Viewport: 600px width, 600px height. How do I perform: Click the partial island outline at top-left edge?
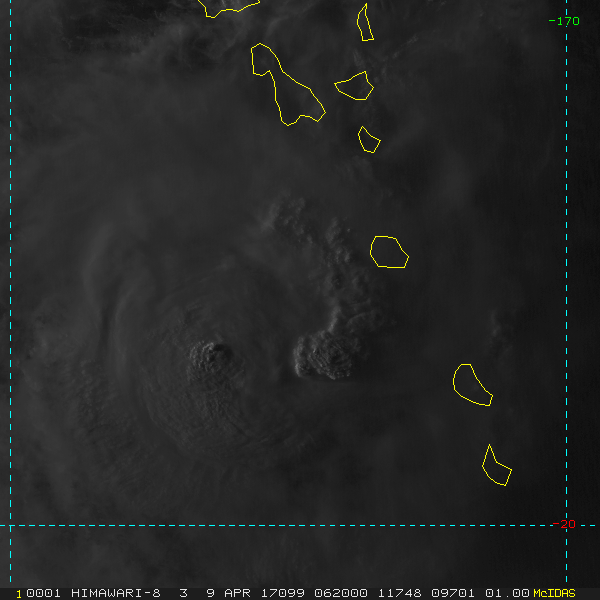pos(228,6)
